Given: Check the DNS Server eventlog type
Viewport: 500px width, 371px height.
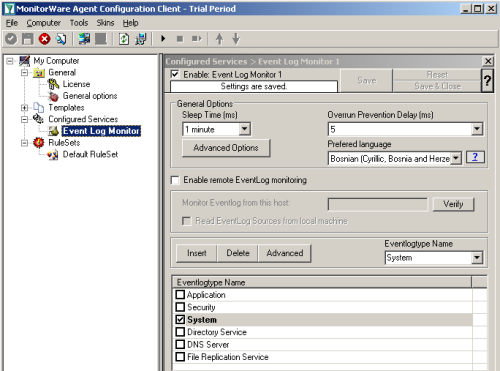Looking at the screenshot, I should tap(180, 344).
